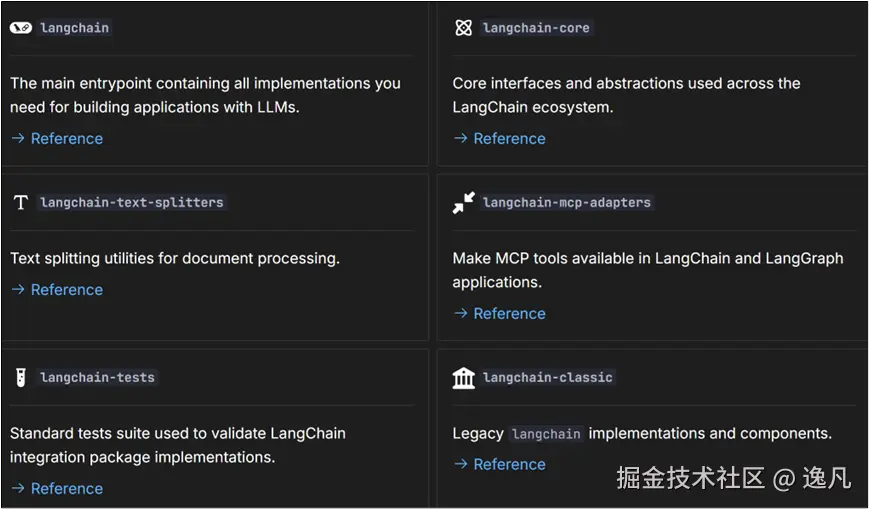Select the langchain-text-splitters package title
Screen dimensions: 869x509
131,203
